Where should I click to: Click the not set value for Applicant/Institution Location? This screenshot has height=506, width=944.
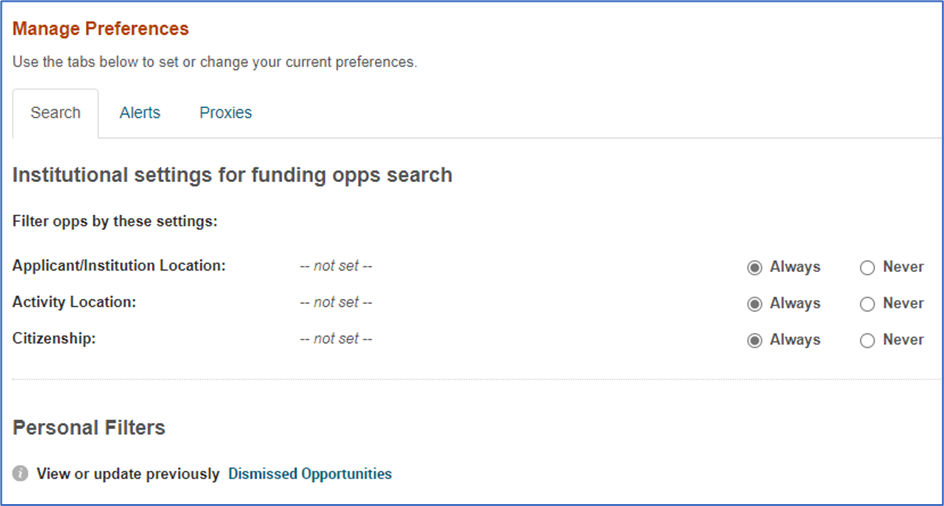(336, 266)
